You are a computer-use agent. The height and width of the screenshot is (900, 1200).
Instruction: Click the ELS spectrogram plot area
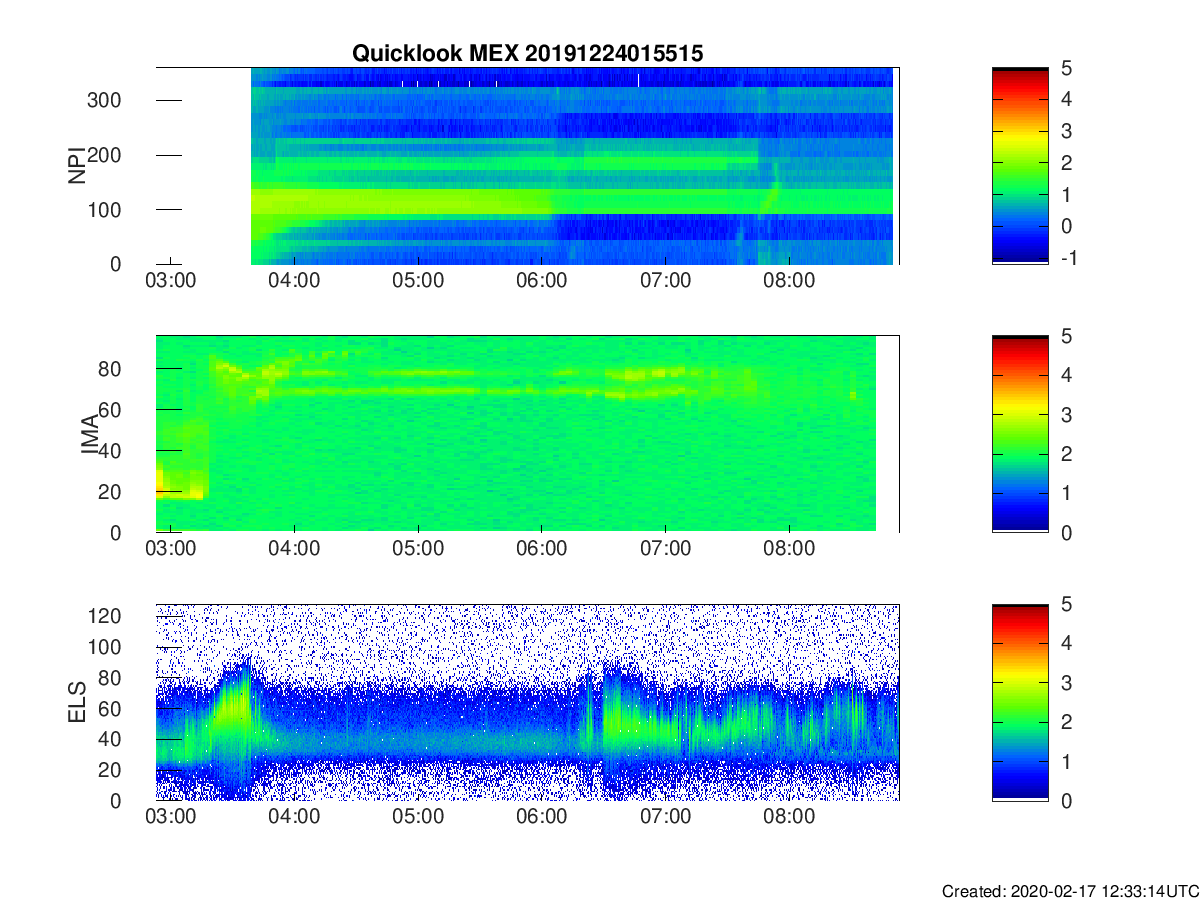[528, 702]
